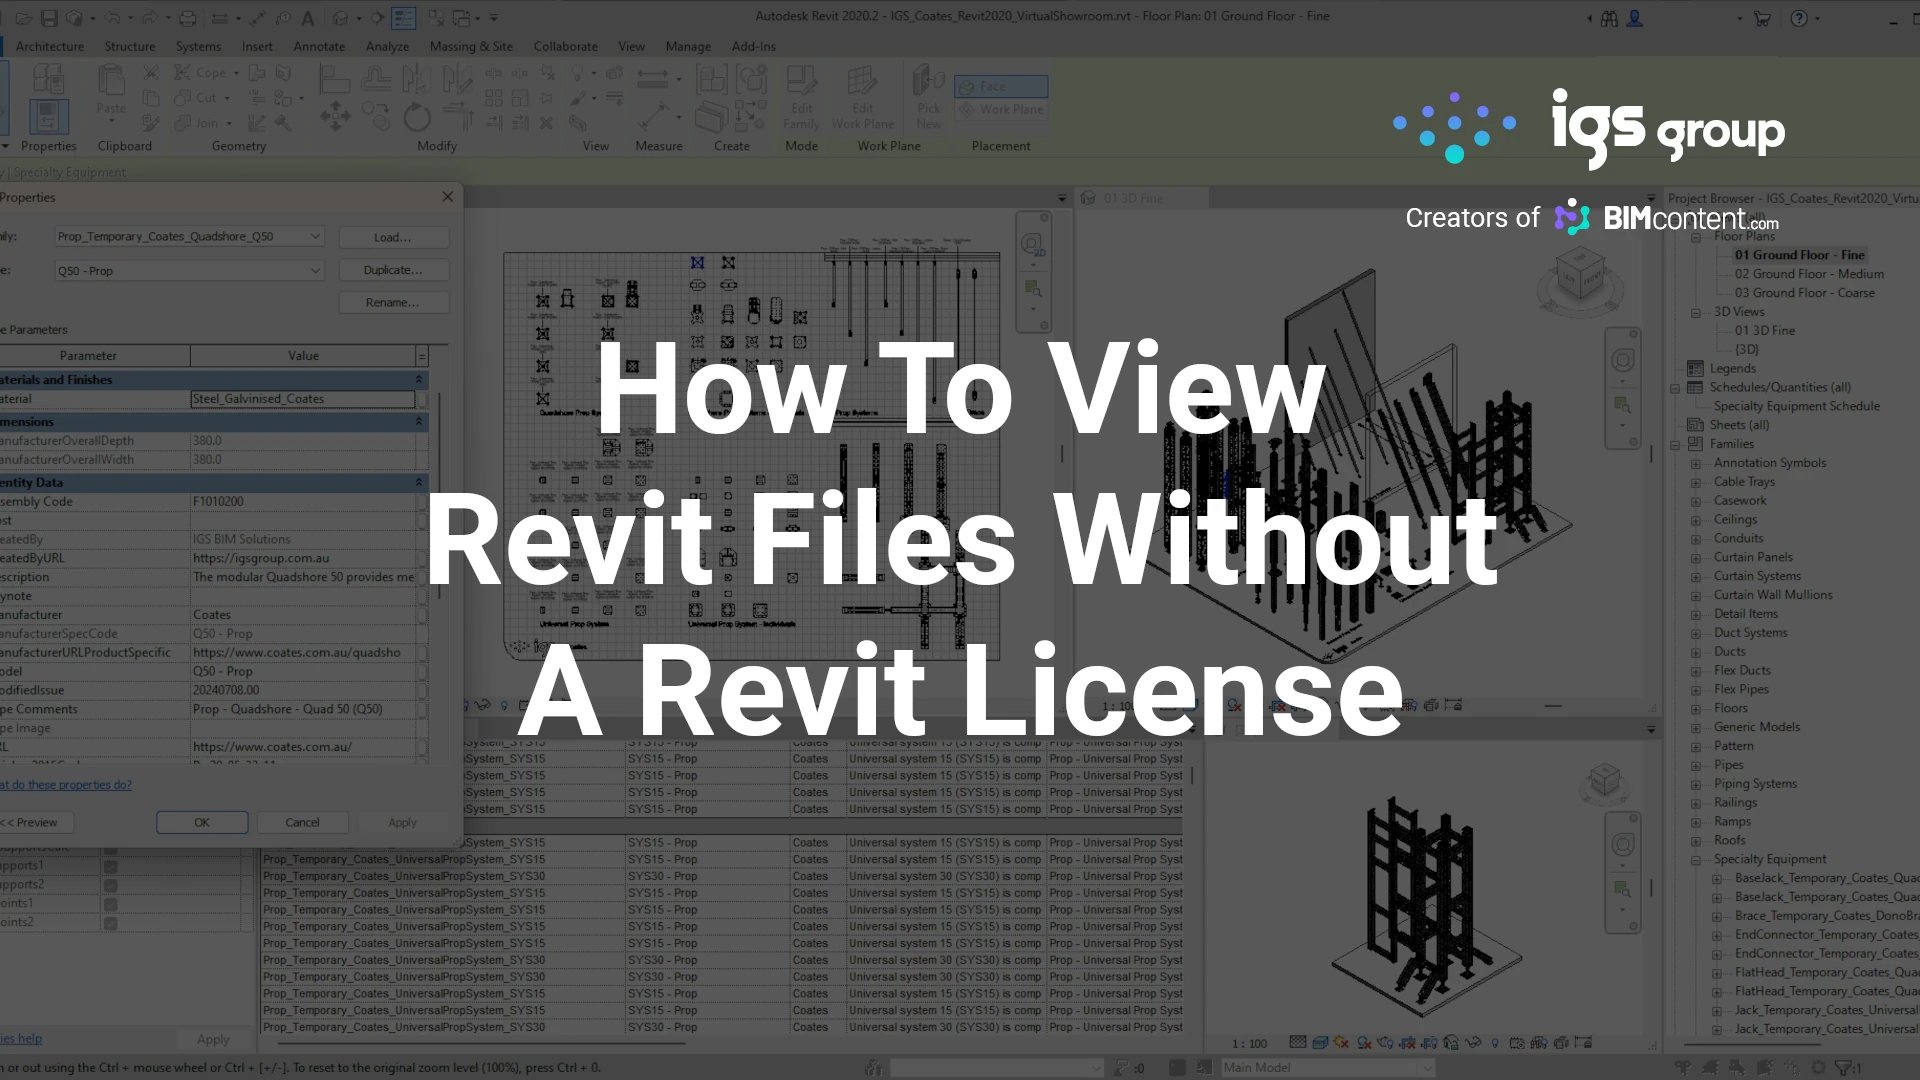Open Specialty Equipment Schedule in Project Browser
The image size is (1920, 1080).
(1796, 406)
